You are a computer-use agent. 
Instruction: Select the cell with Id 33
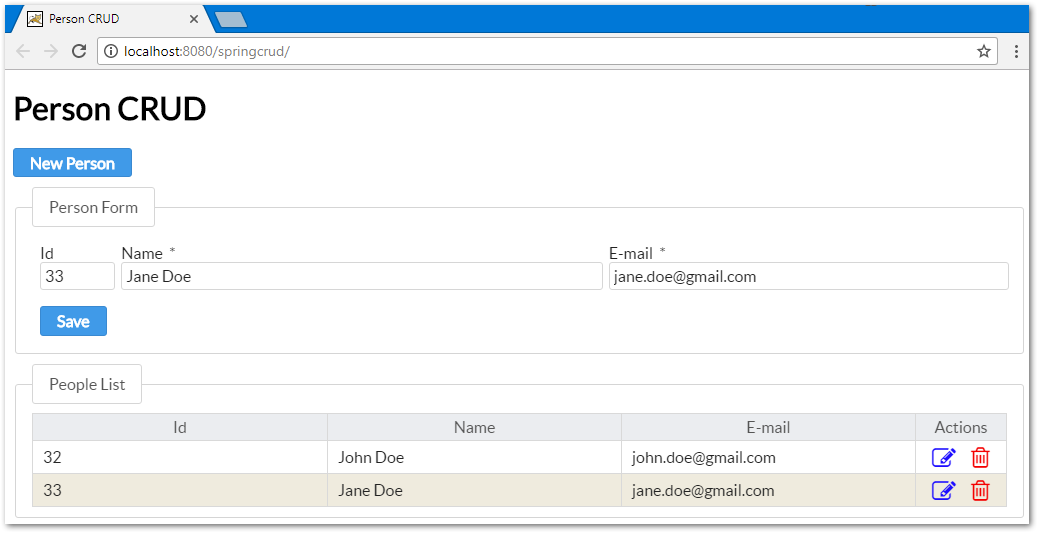click(179, 491)
